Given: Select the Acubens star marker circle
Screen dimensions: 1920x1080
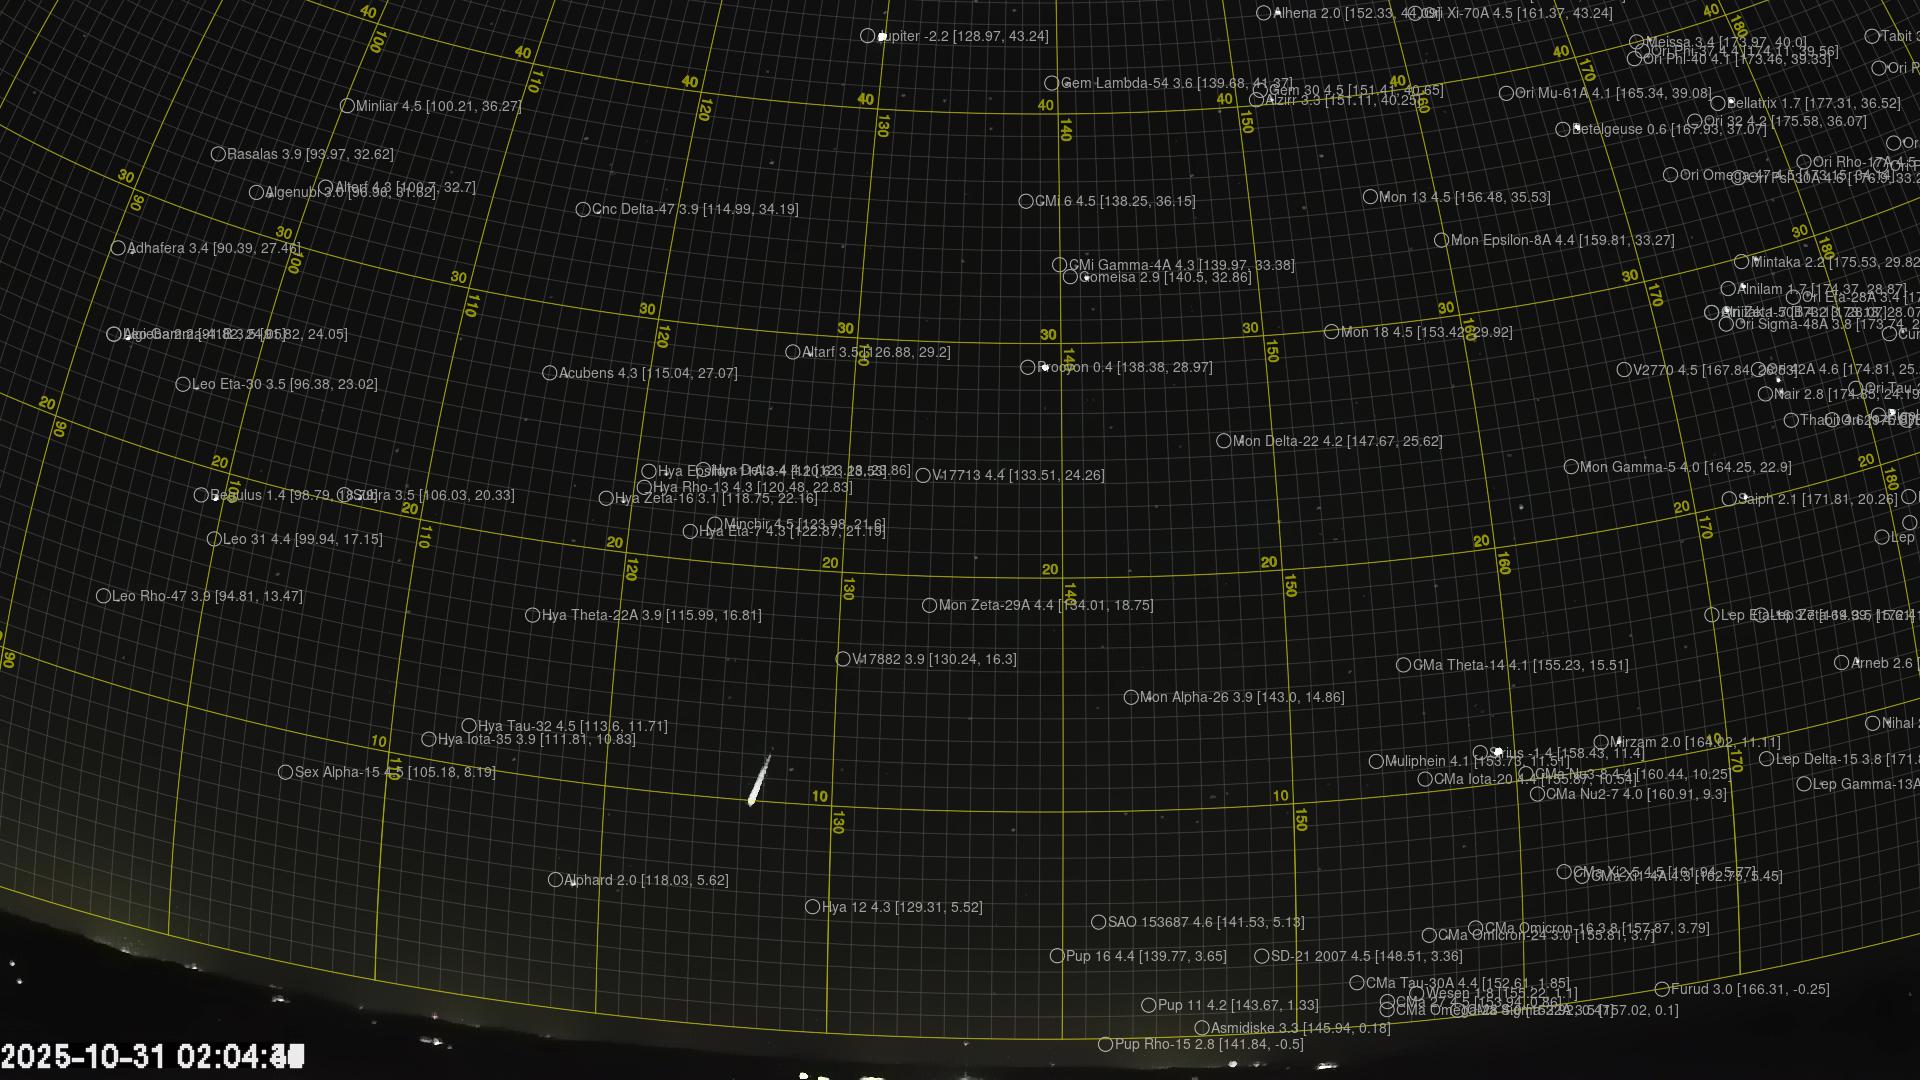Looking at the screenshot, I should [x=549, y=373].
